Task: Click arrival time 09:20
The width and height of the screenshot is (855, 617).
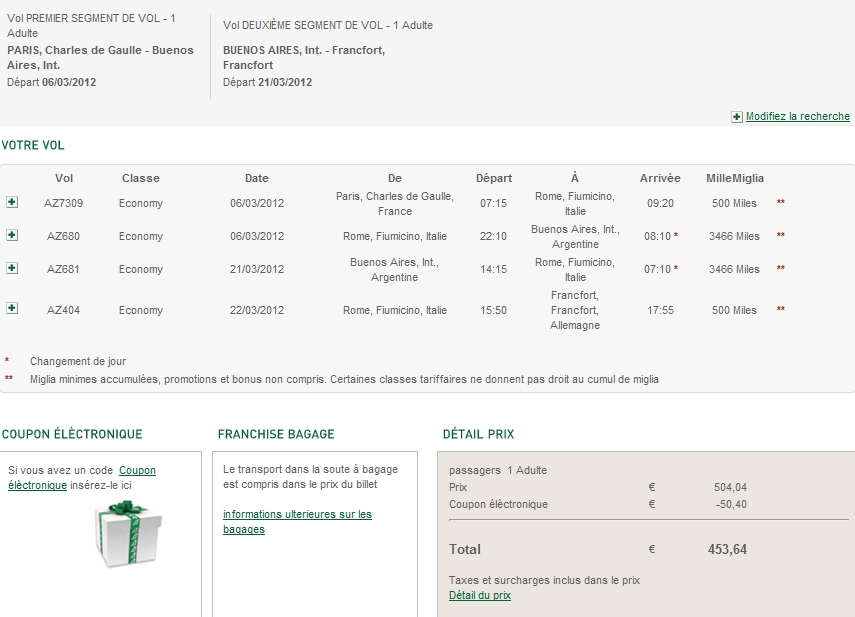Action: click(x=660, y=203)
